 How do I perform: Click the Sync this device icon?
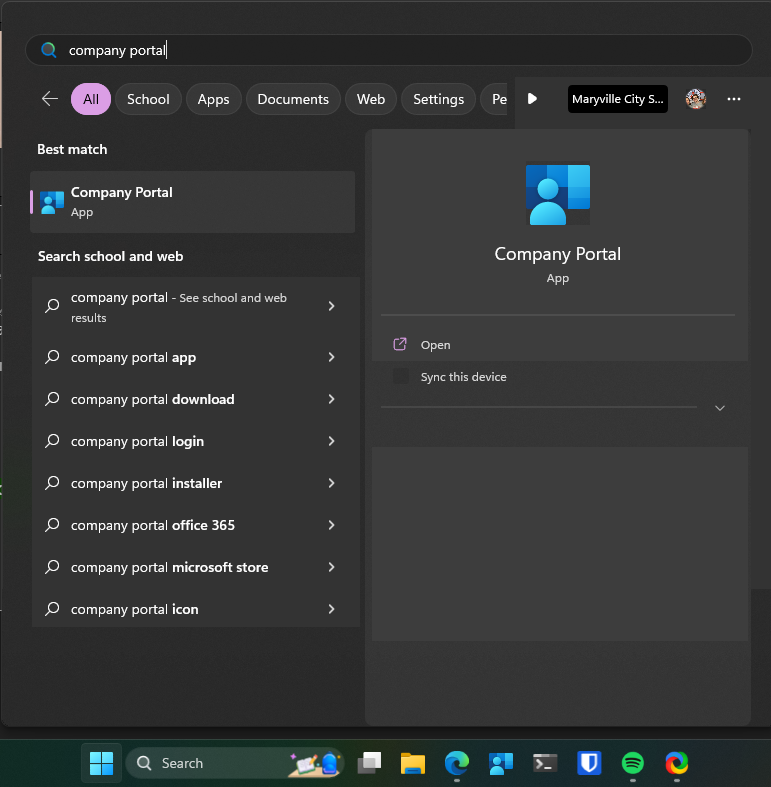pos(401,376)
